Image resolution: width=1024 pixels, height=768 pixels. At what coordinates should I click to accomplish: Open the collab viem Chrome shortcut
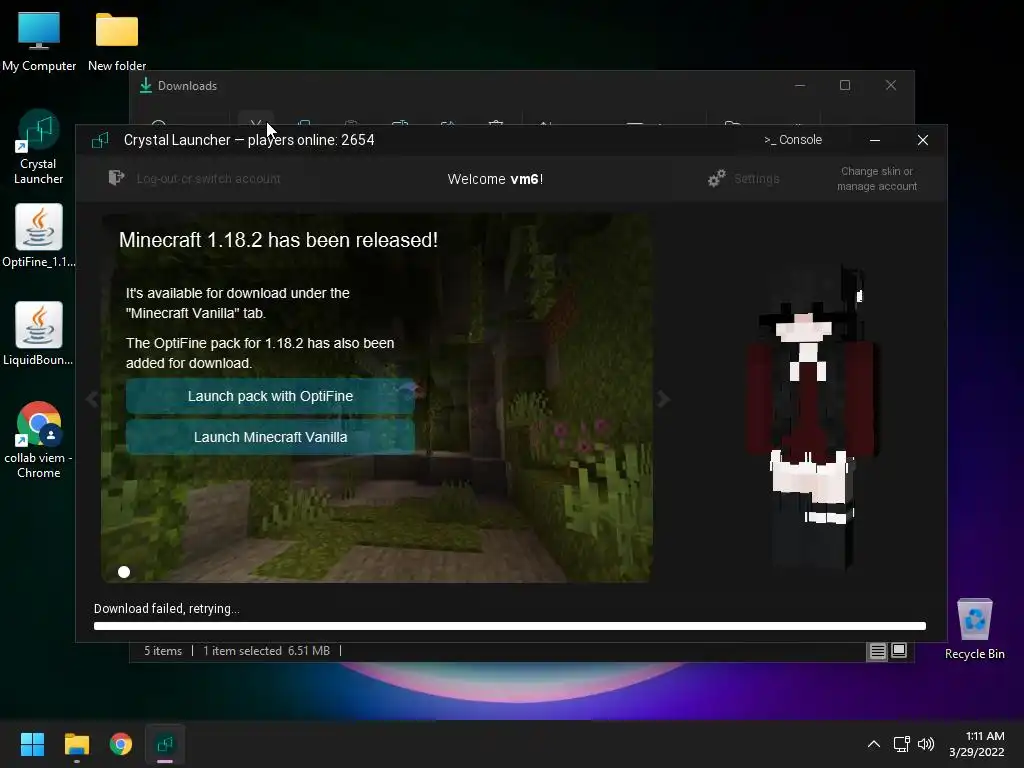pyautogui.click(x=39, y=440)
